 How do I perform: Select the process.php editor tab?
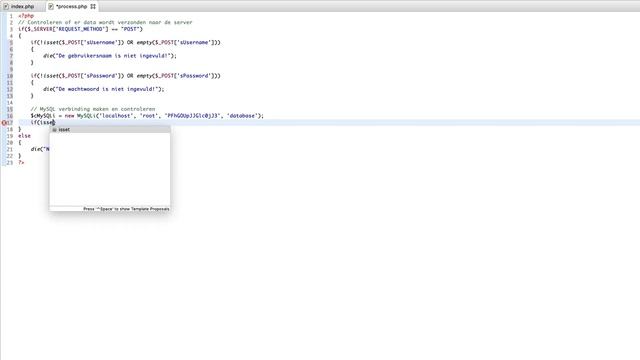[x=71, y=7]
